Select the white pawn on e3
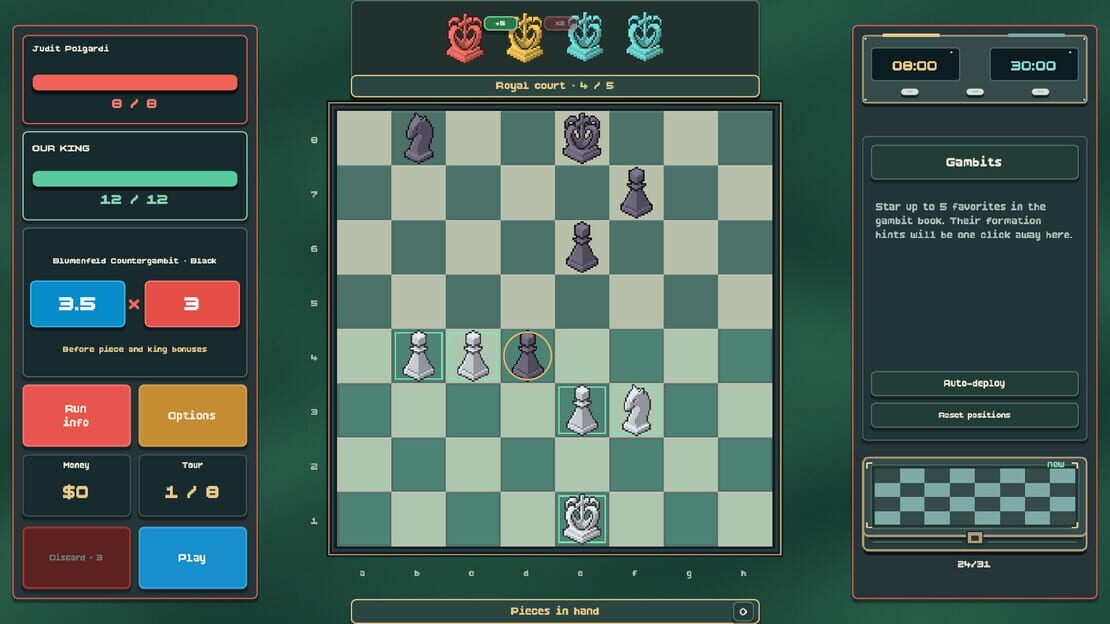1110x624 pixels. (582, 410)
